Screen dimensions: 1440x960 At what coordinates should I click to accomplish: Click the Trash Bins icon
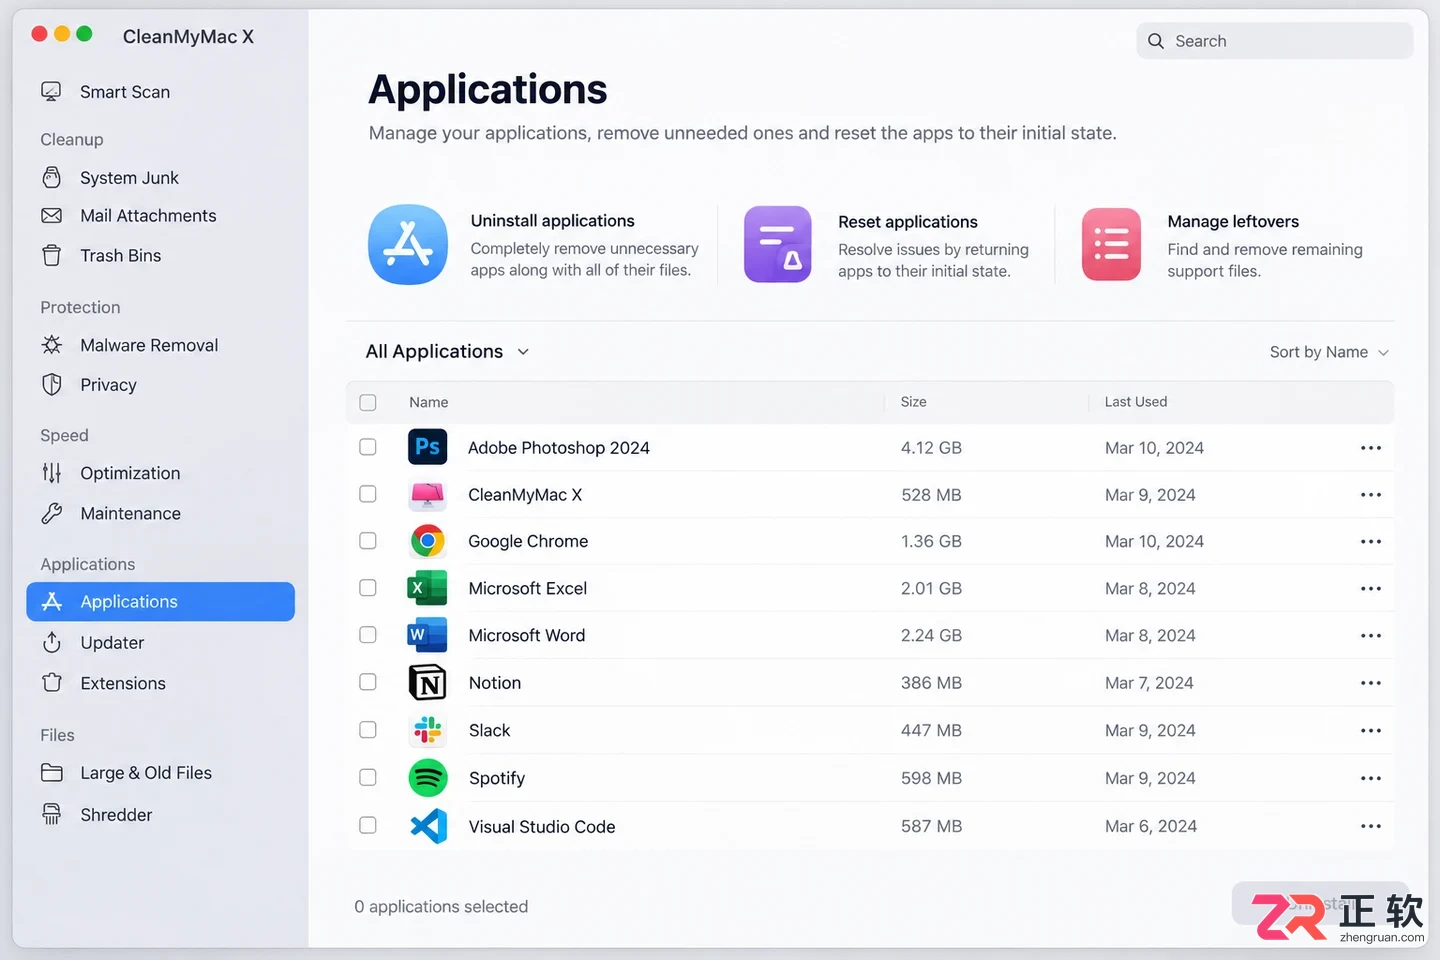click(x=51, y=256)
